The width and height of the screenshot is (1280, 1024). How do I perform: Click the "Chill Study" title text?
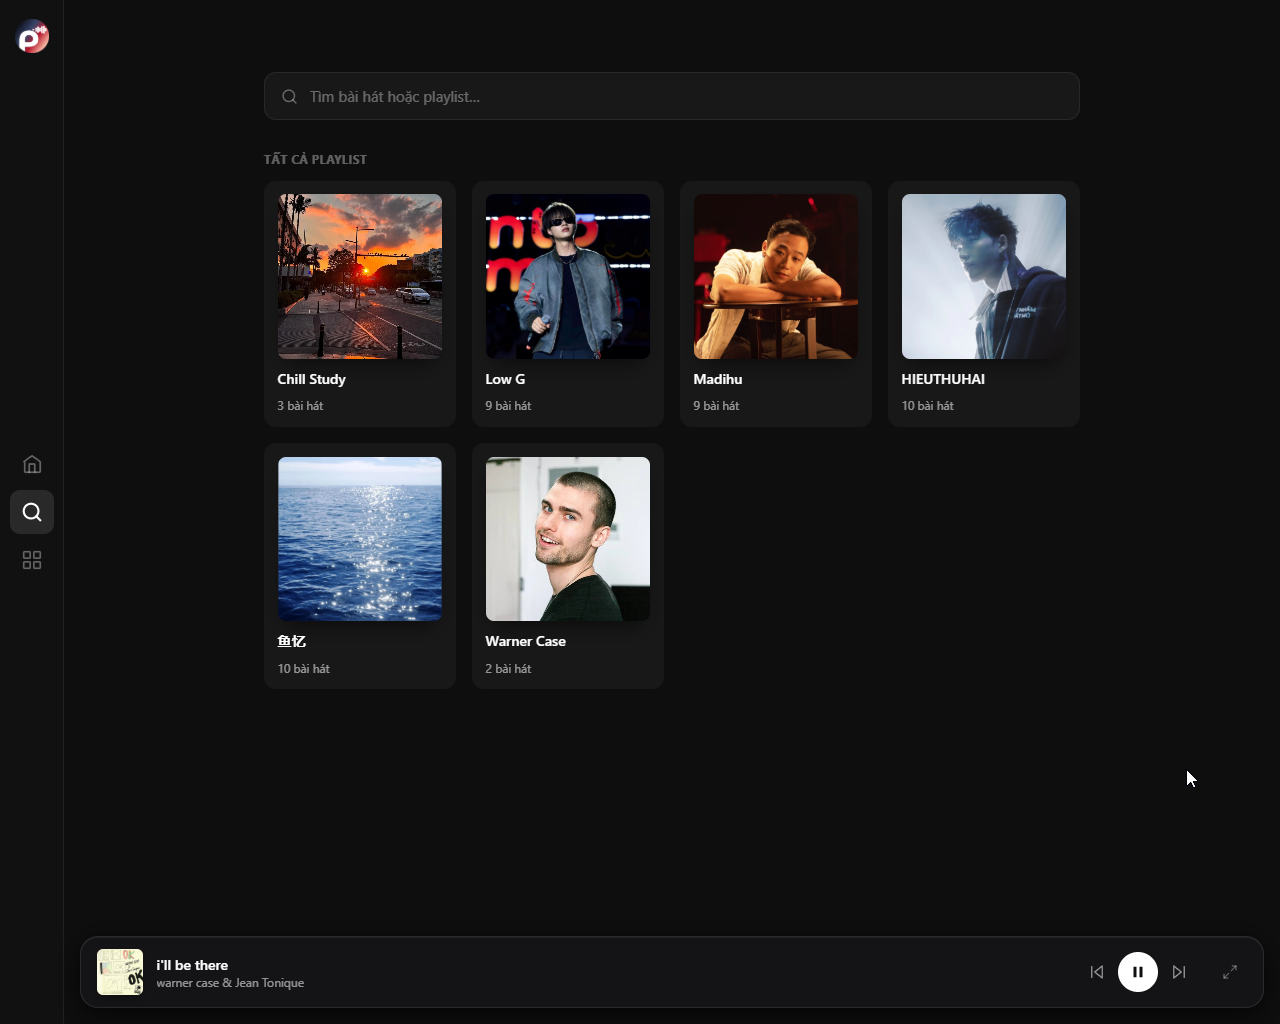coord(312,379)
